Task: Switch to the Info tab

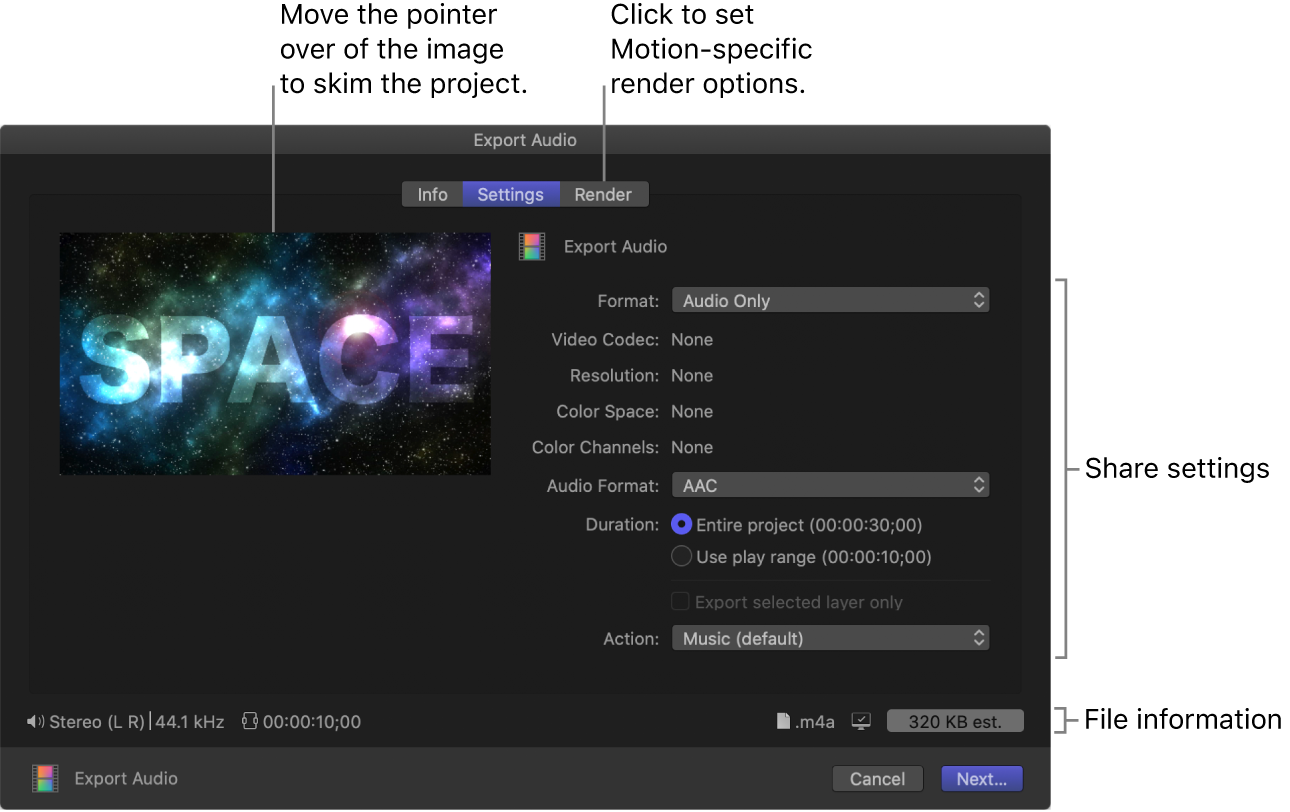Action: [432, 194]
